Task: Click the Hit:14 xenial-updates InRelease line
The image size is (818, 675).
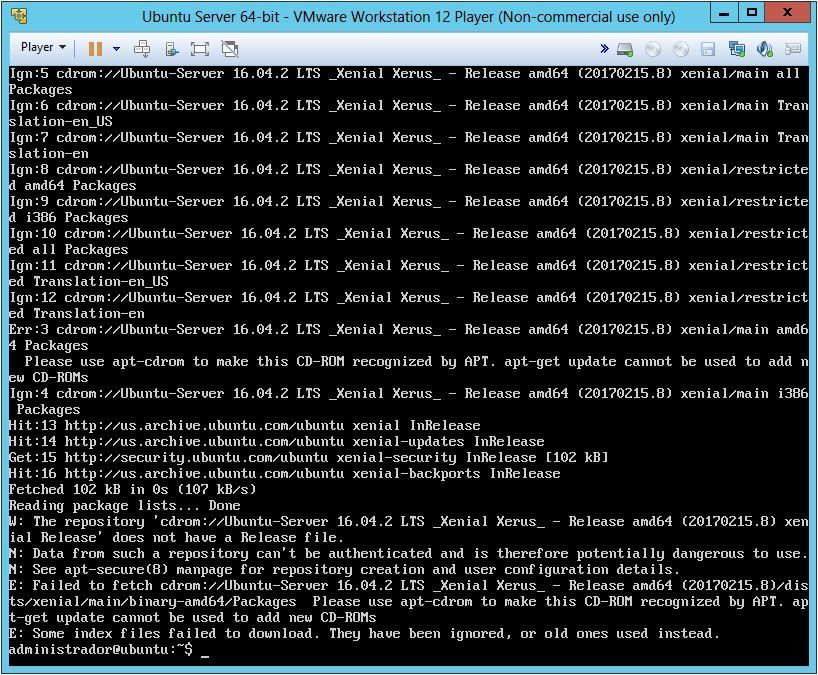Action: point(276,441)
